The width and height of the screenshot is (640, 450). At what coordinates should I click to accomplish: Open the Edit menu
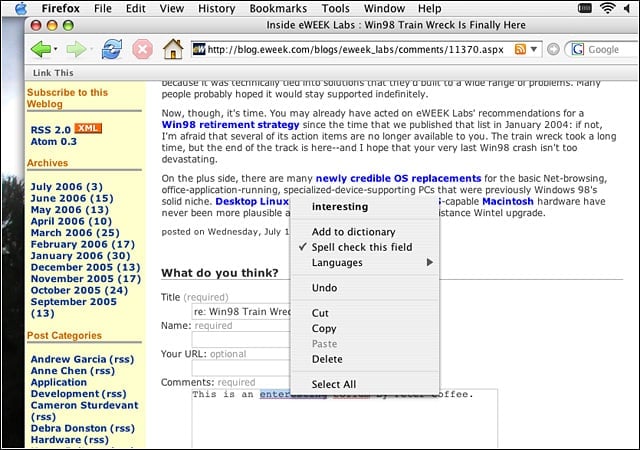(136, 8)
